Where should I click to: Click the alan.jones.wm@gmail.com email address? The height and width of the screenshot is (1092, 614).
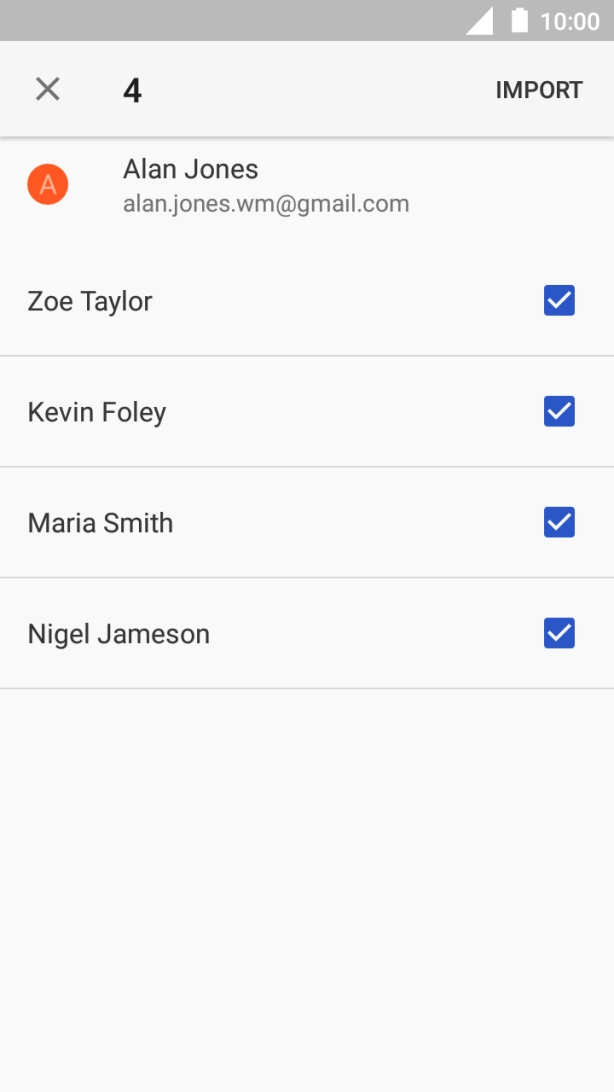click(x=266, y=204)
